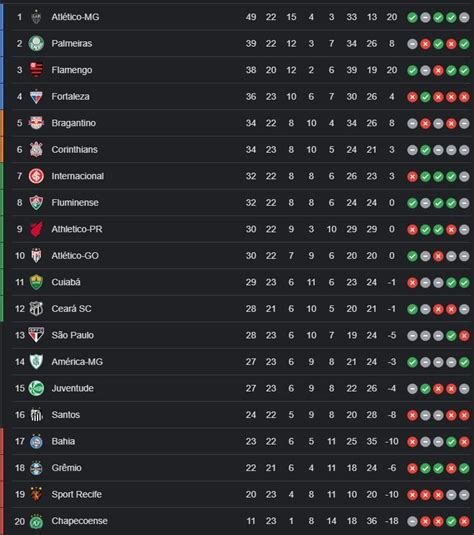Open the Cuiabá team name link
The image size is (474, 535).
point(66,282)
